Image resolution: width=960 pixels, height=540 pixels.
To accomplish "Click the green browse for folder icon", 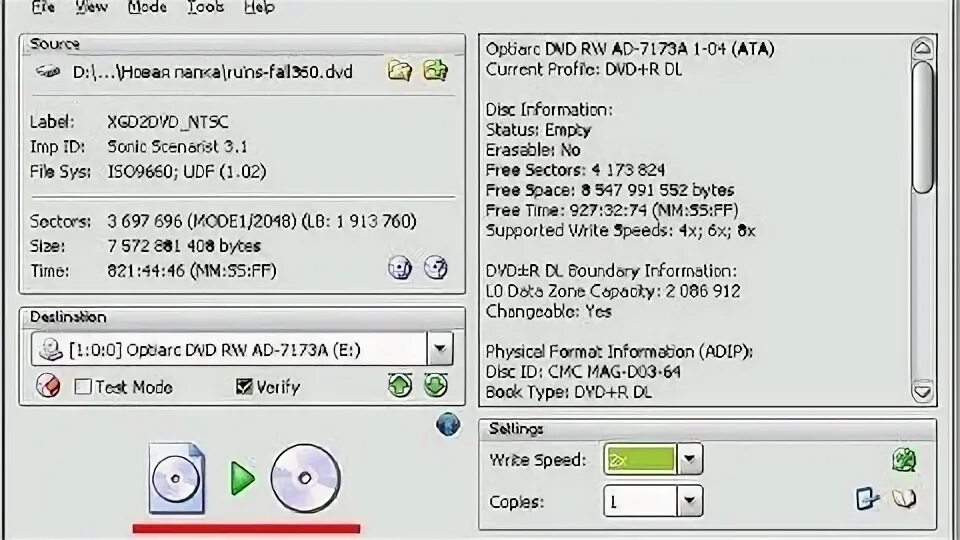I will pyautogui.click(x=435, y=70).
